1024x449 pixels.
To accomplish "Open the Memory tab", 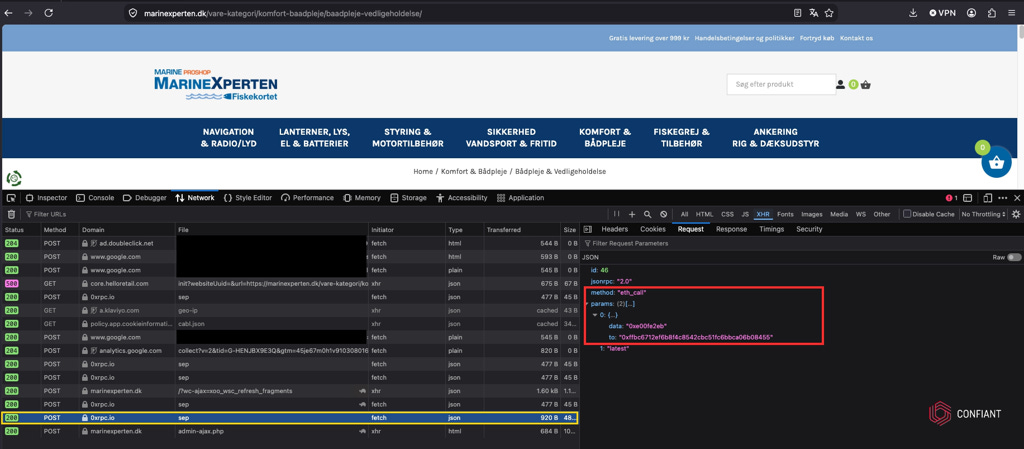I will coord(362,198).
